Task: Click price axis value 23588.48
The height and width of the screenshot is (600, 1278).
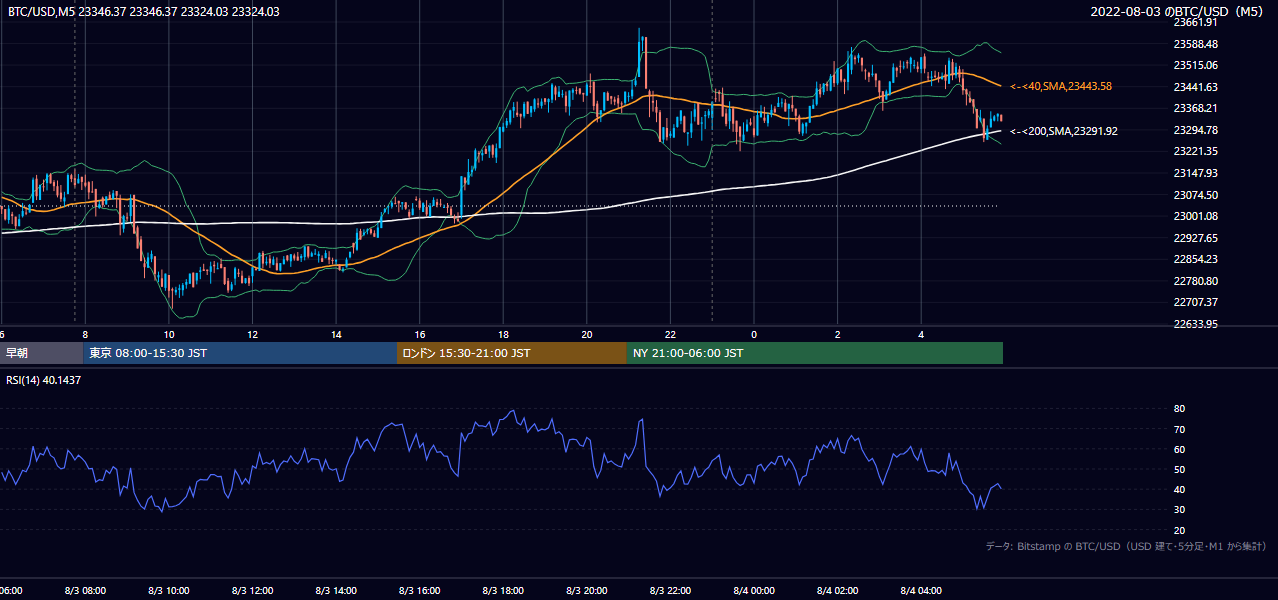Action: coord(1195,44)
